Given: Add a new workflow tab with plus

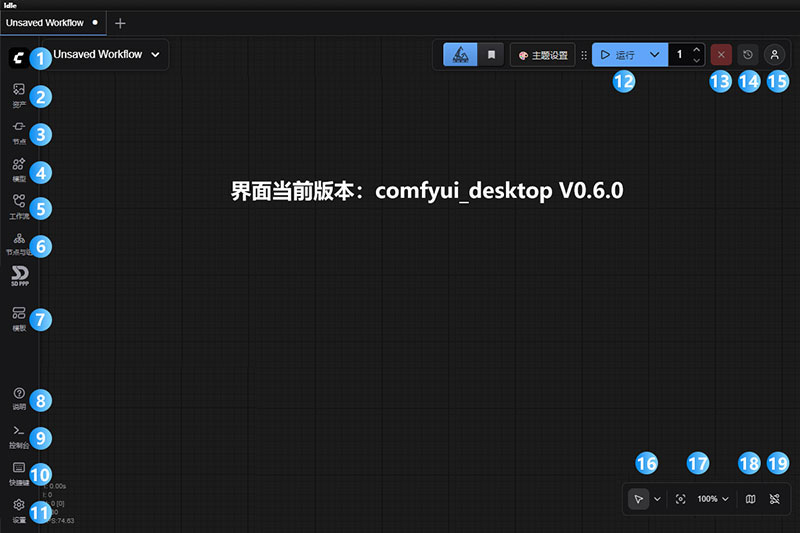Looking at the screenshot, I should [x=120, y=22].
